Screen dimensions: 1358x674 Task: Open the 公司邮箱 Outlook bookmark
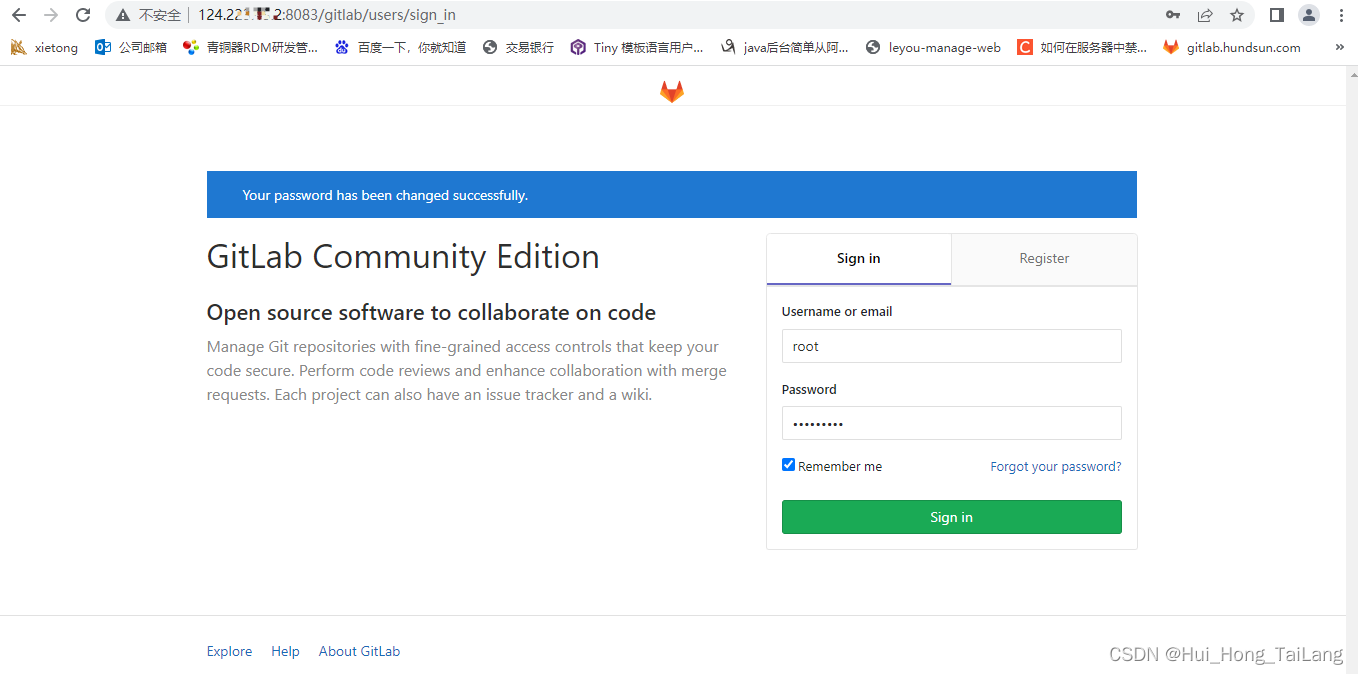(131, 47)
